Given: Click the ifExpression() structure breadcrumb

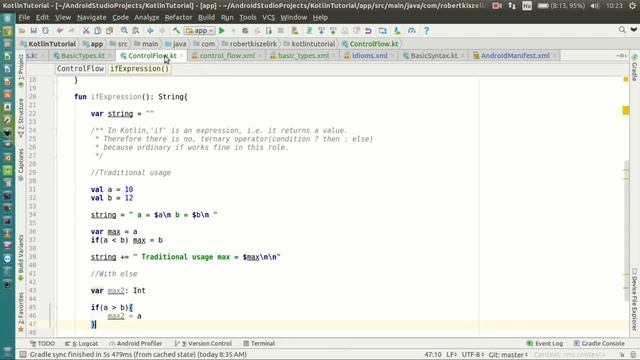Looking at the screenshot, I should (x=139, y=69).
